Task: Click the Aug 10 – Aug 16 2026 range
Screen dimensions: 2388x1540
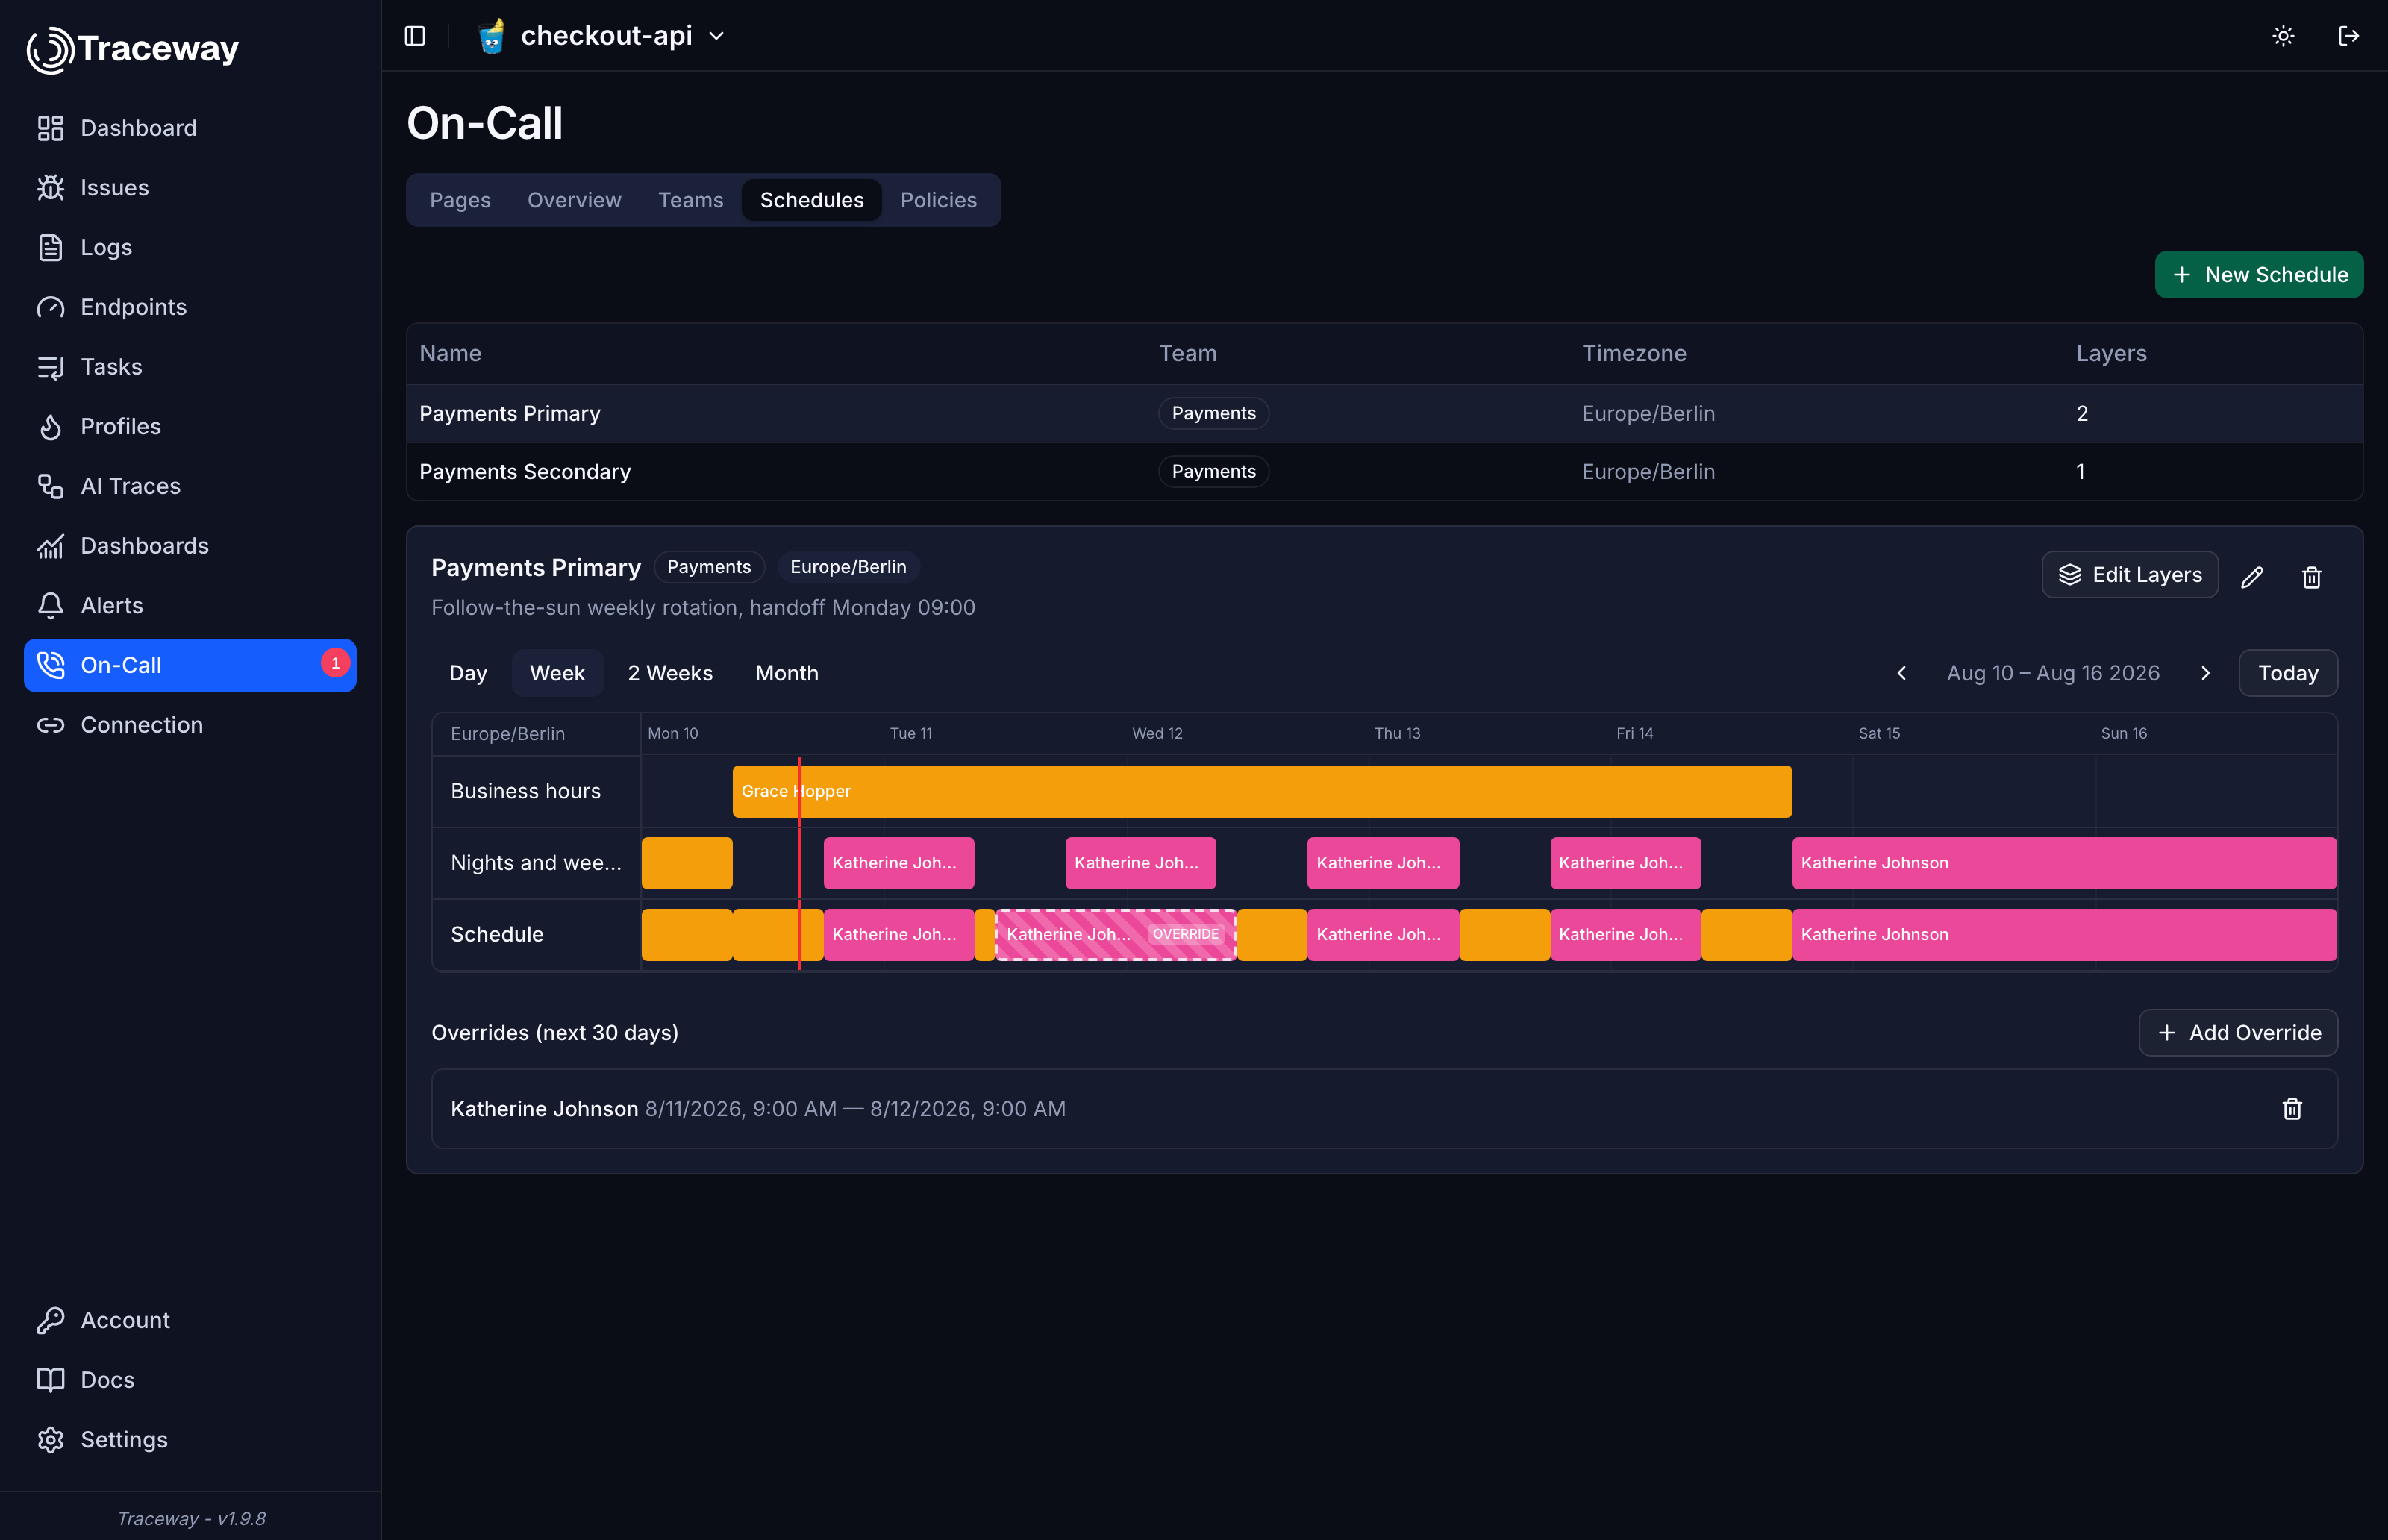Action: coord(2053,673)
